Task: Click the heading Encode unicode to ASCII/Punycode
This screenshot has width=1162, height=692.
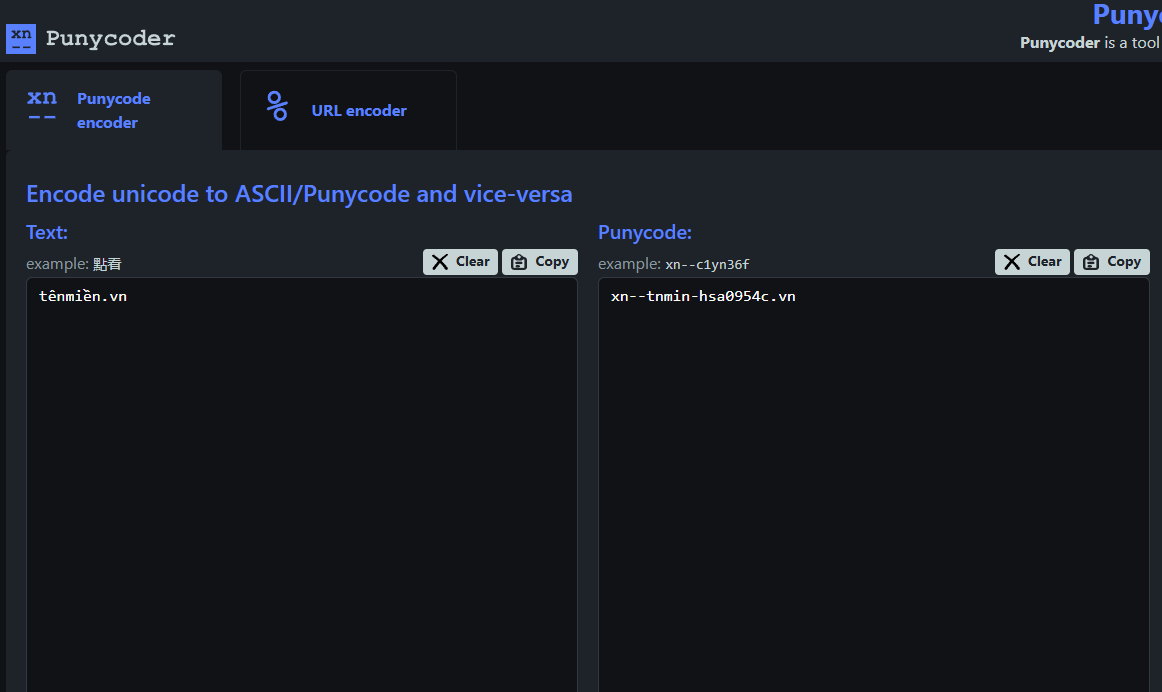Action: (299, 194)
